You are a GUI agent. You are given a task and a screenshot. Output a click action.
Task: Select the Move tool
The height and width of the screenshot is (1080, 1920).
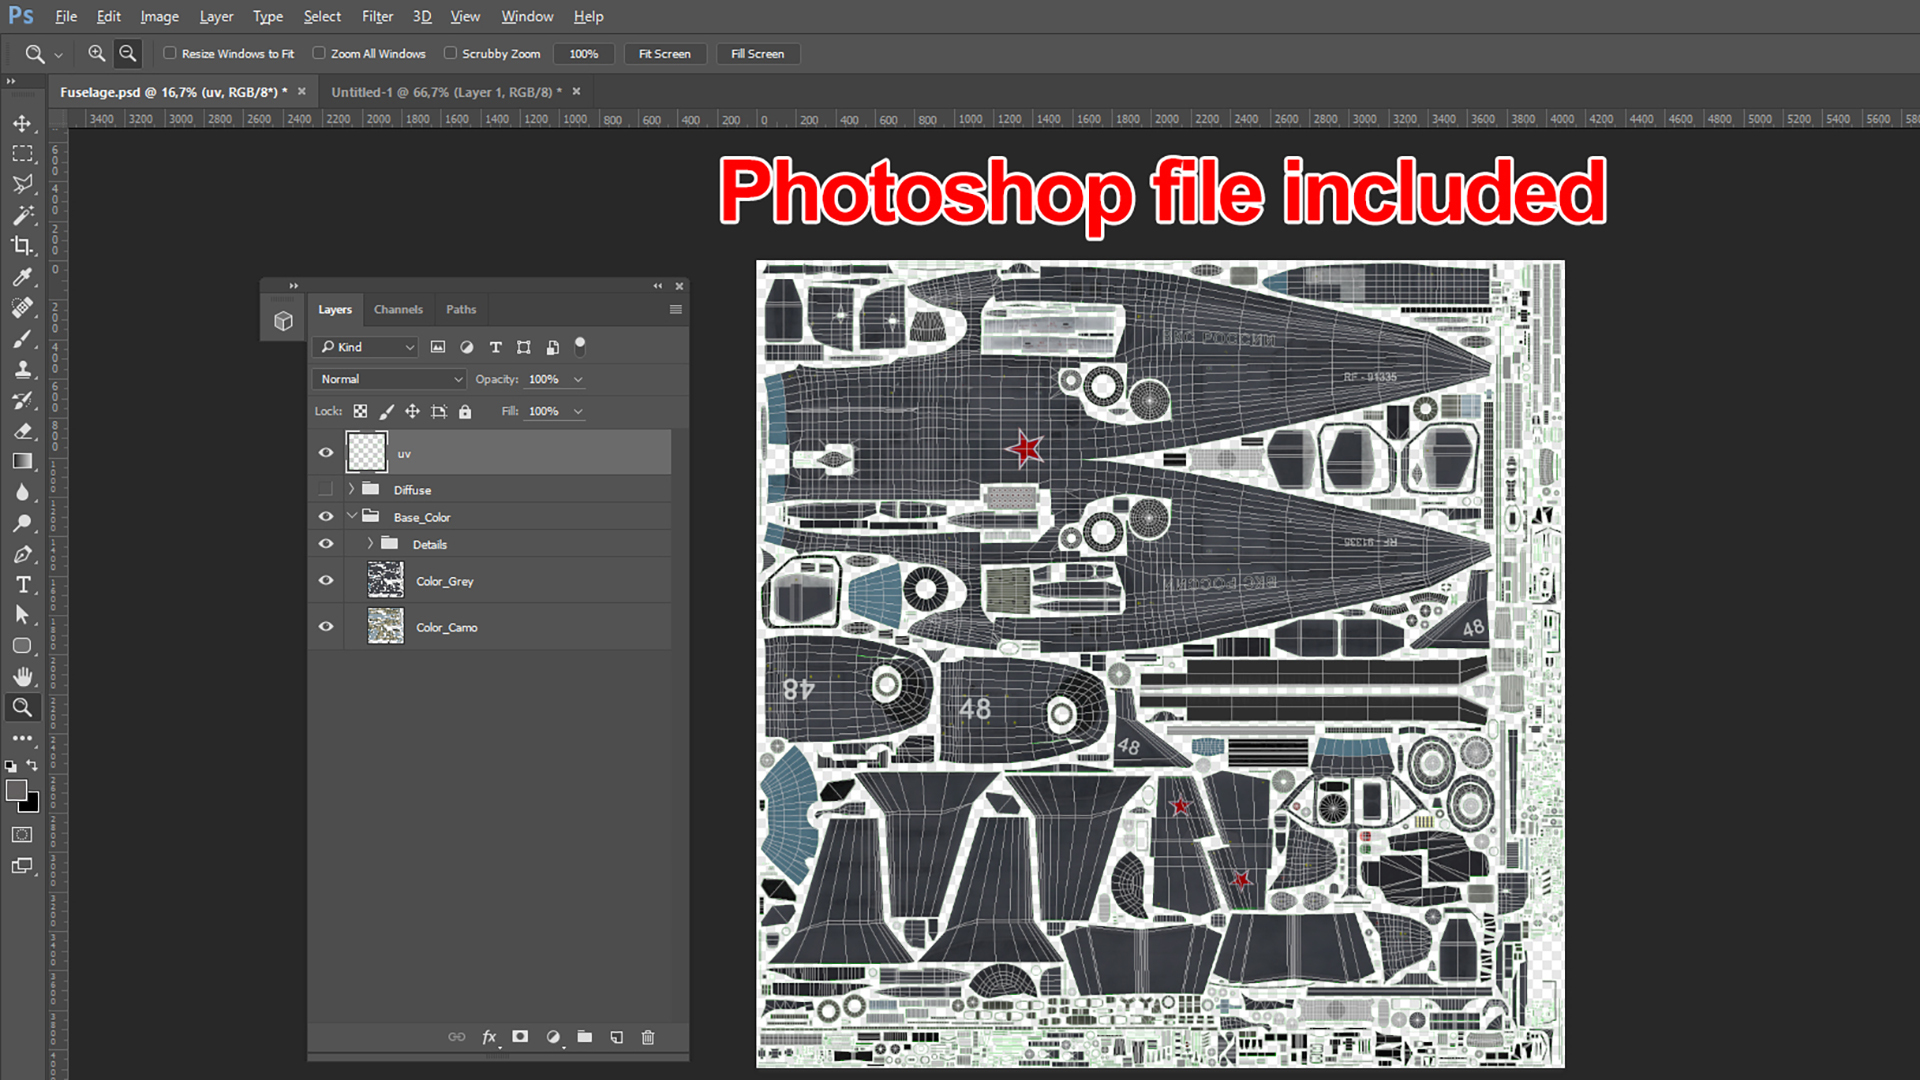pyautogui.click(x=22, y=123)
